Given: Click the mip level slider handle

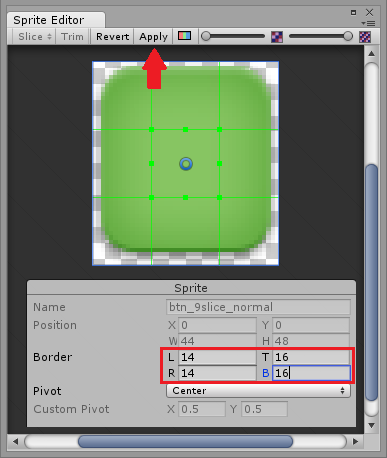Looking at the screenshot, I should 348,36.
